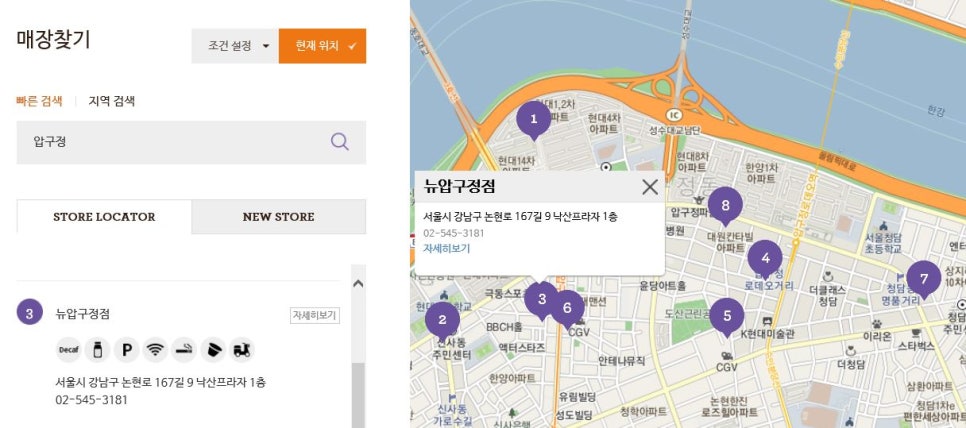The height and width of the screenshot is (428, 966).
Task: Click 자세히보기 button in store list
Action: (x=315, y=315)
